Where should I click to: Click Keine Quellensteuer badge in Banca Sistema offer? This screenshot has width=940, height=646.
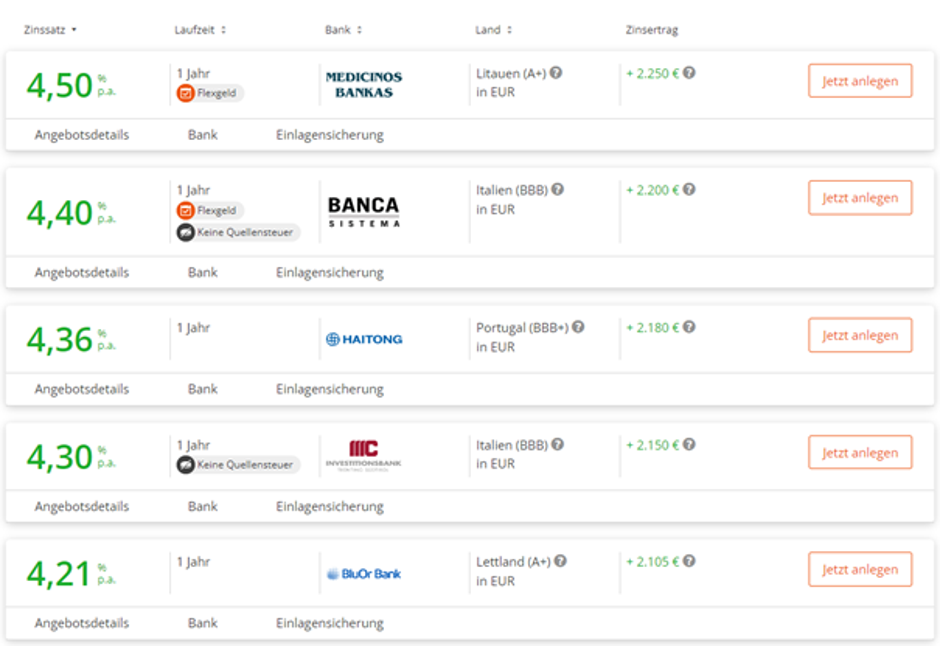coord(238,232)
